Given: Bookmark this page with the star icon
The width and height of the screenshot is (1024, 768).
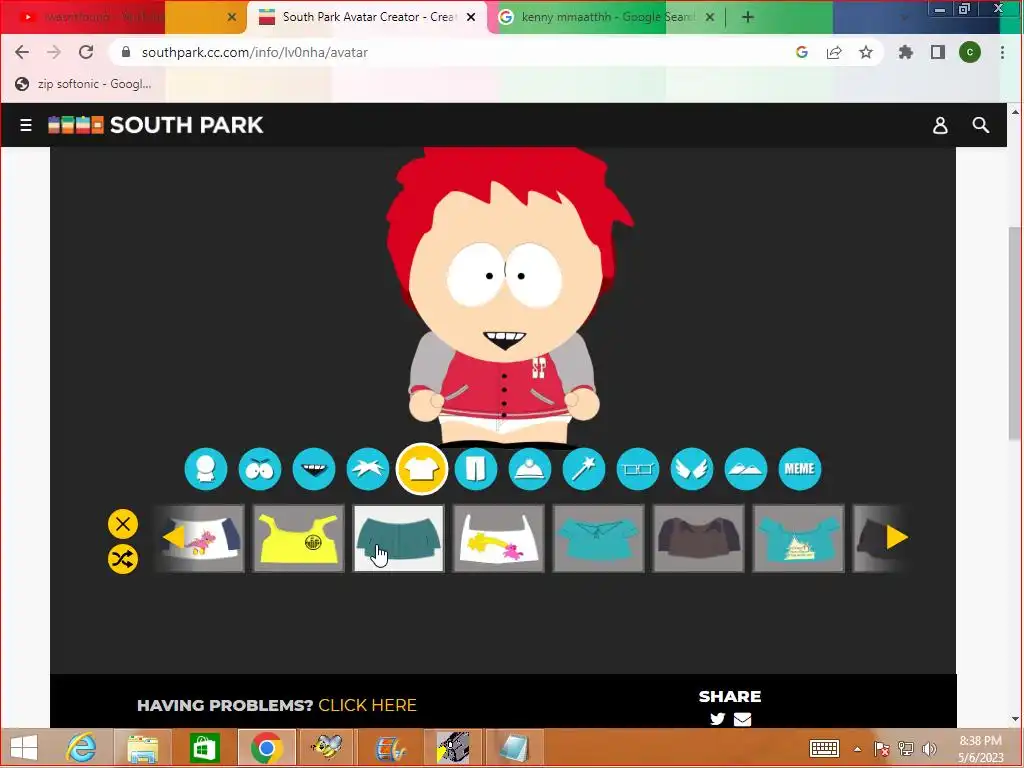Looking at the screenshot, I should [866, 52].
